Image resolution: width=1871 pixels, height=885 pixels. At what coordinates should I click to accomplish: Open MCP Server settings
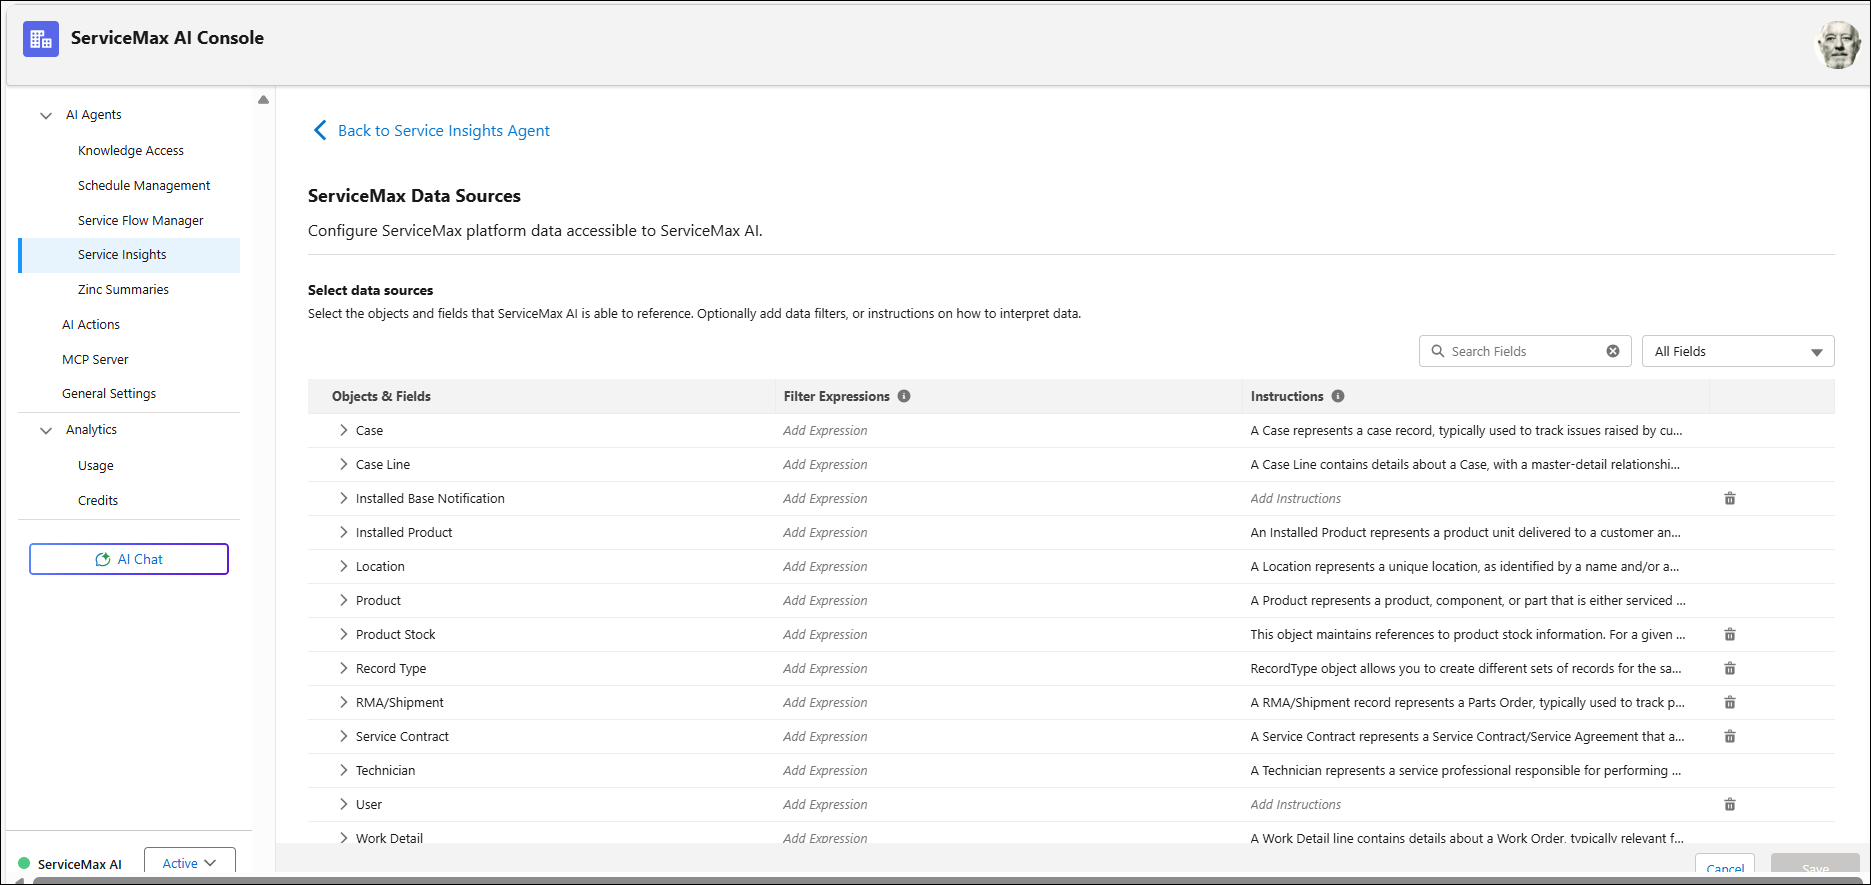tap(95, 359)
